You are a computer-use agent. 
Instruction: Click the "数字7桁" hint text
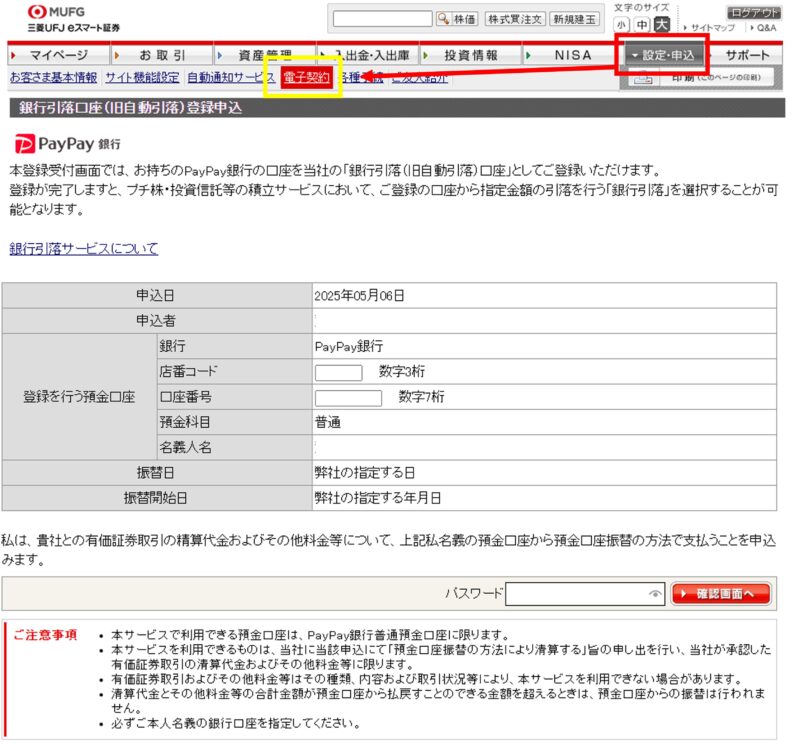tap(421, 397)
